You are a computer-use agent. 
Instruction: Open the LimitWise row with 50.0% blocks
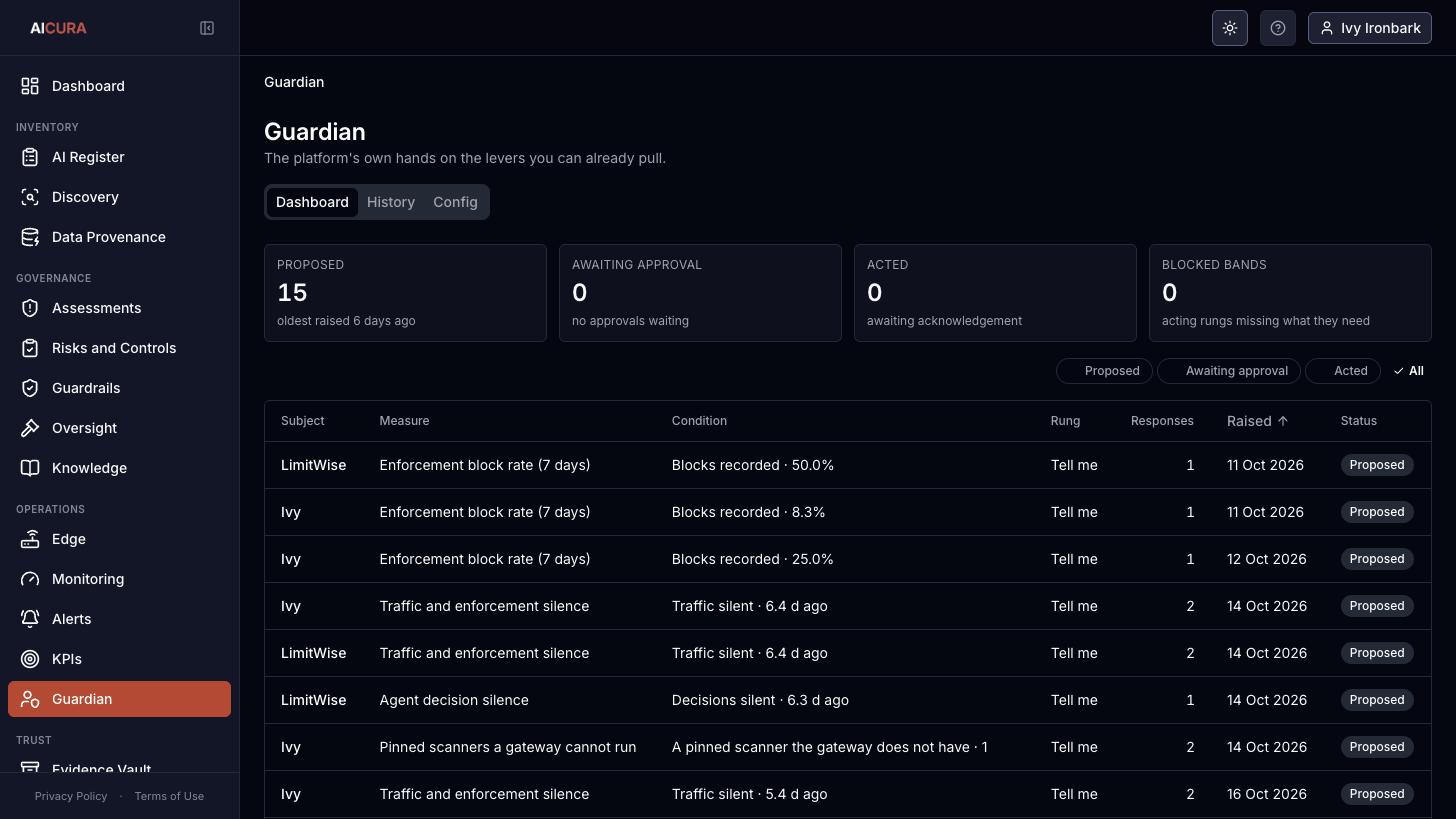coord(848,465)
